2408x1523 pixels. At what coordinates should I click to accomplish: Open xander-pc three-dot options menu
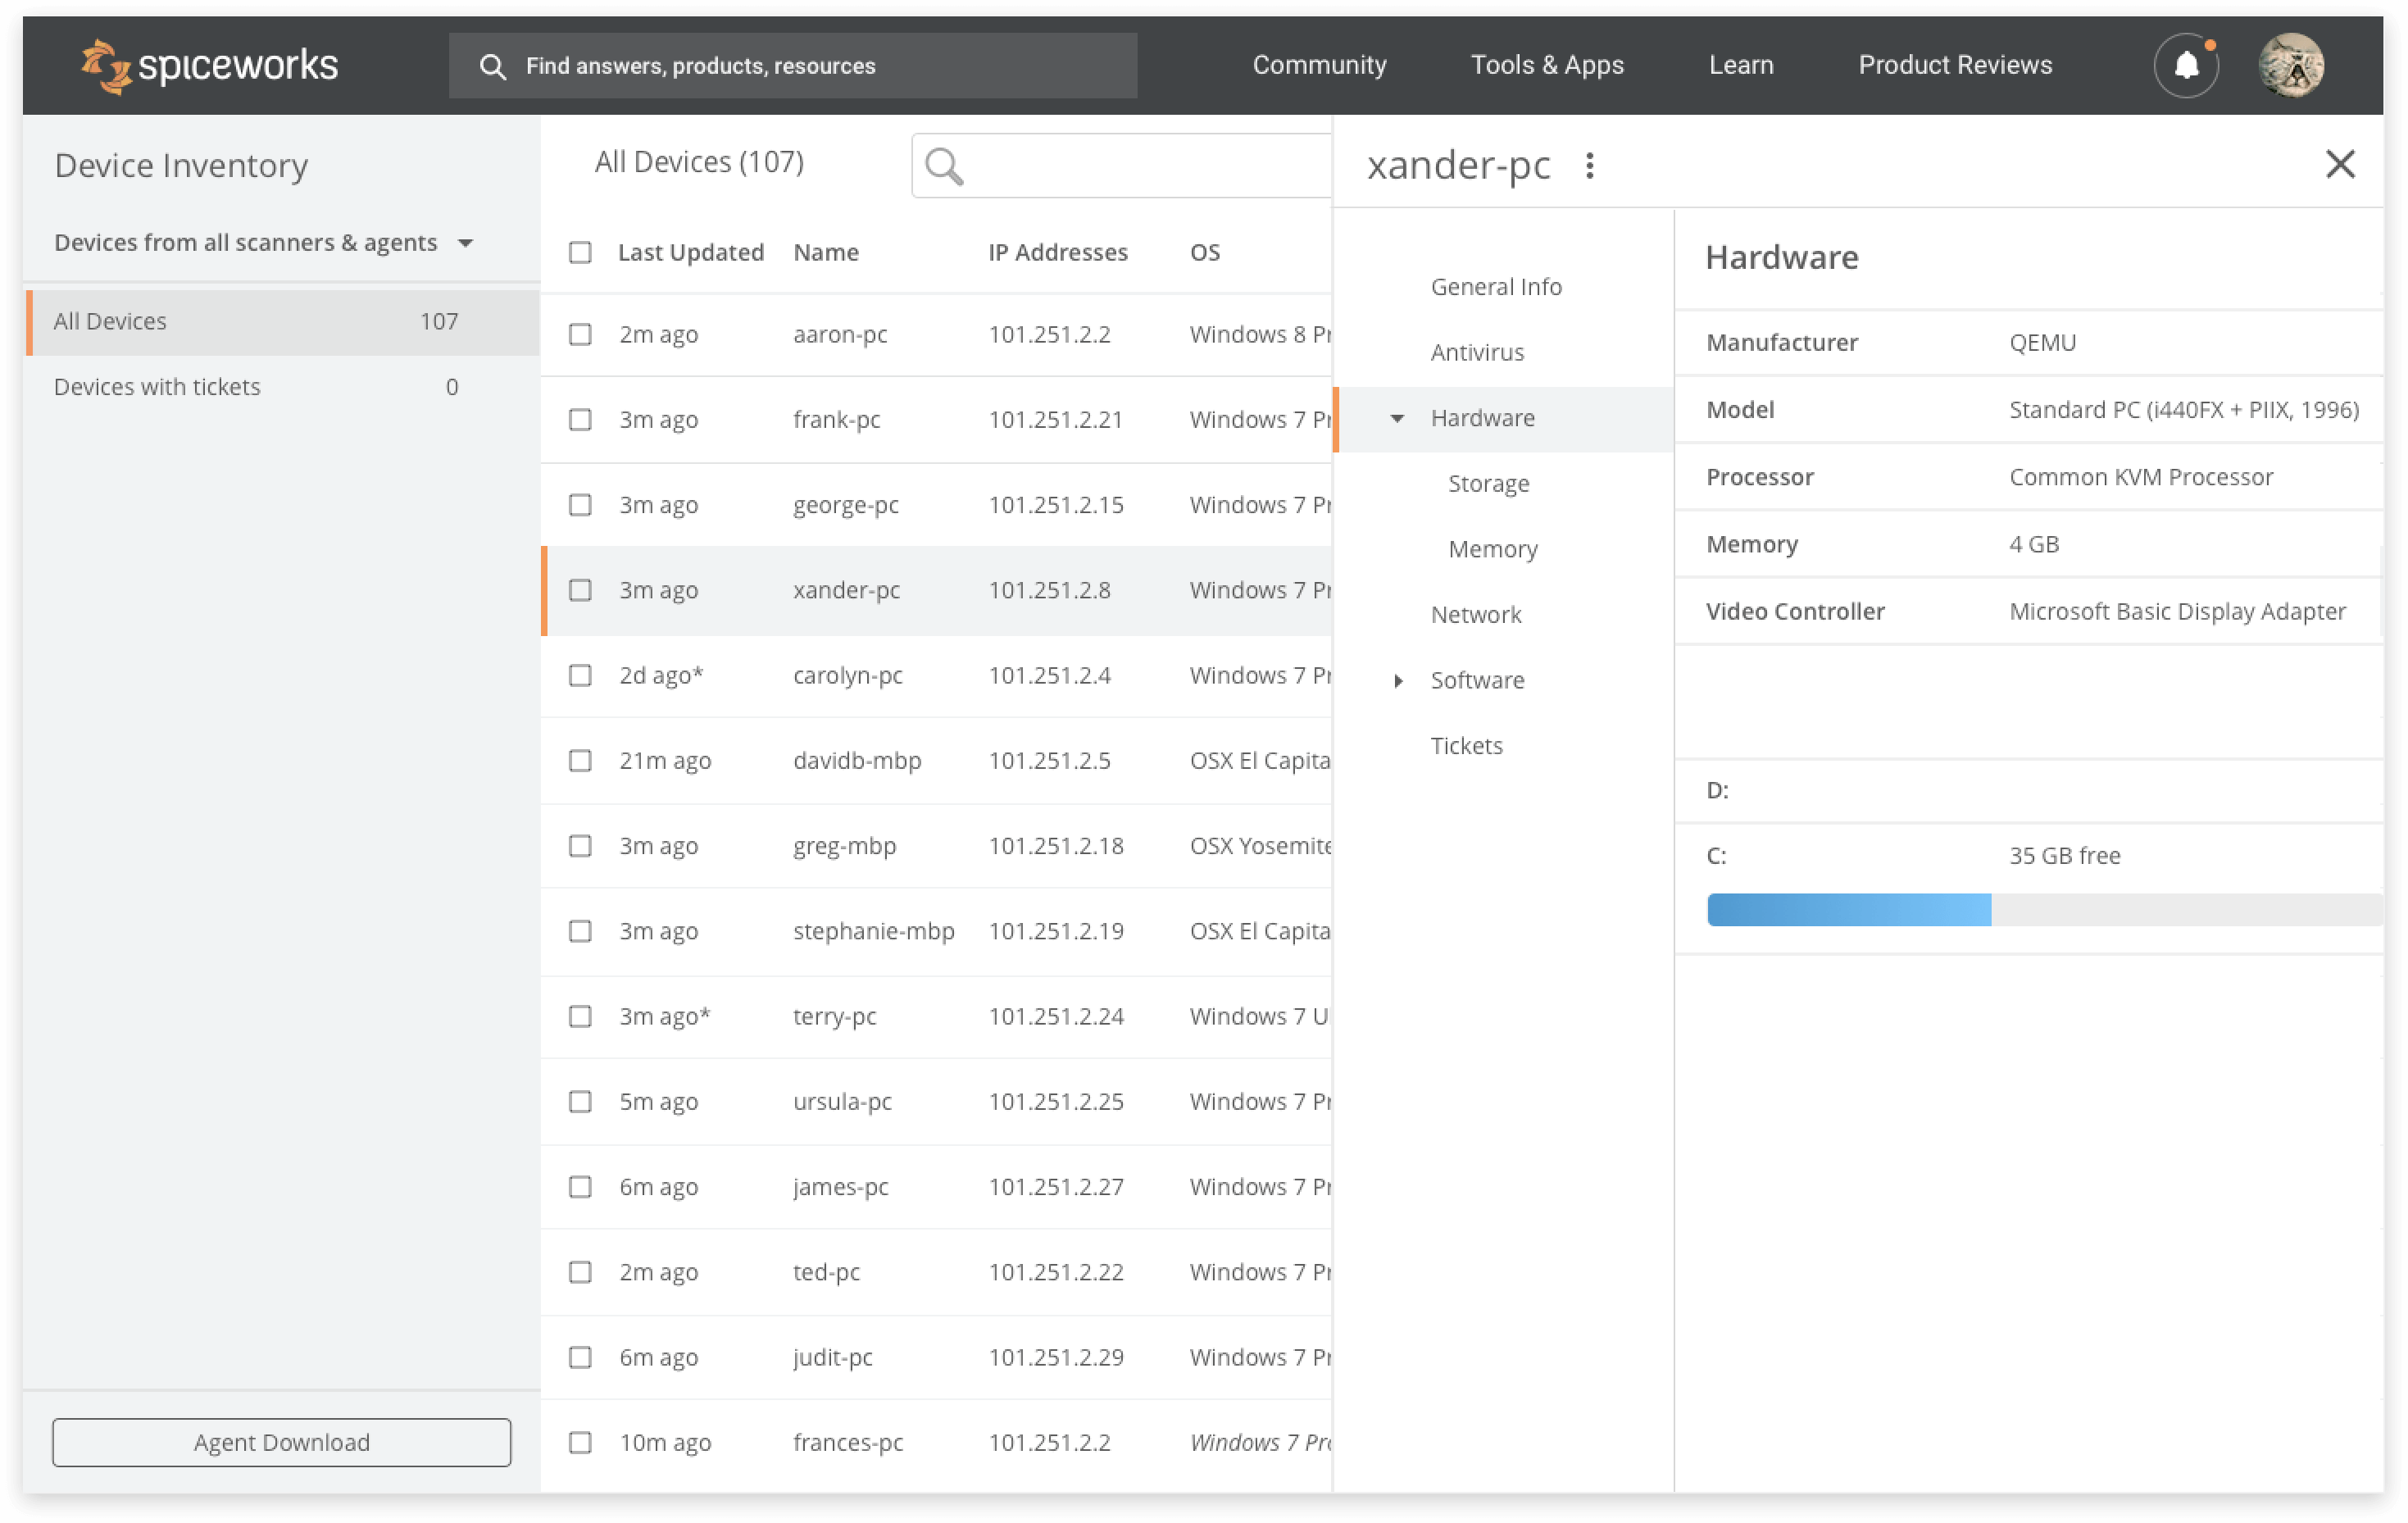click(1589, 165)
